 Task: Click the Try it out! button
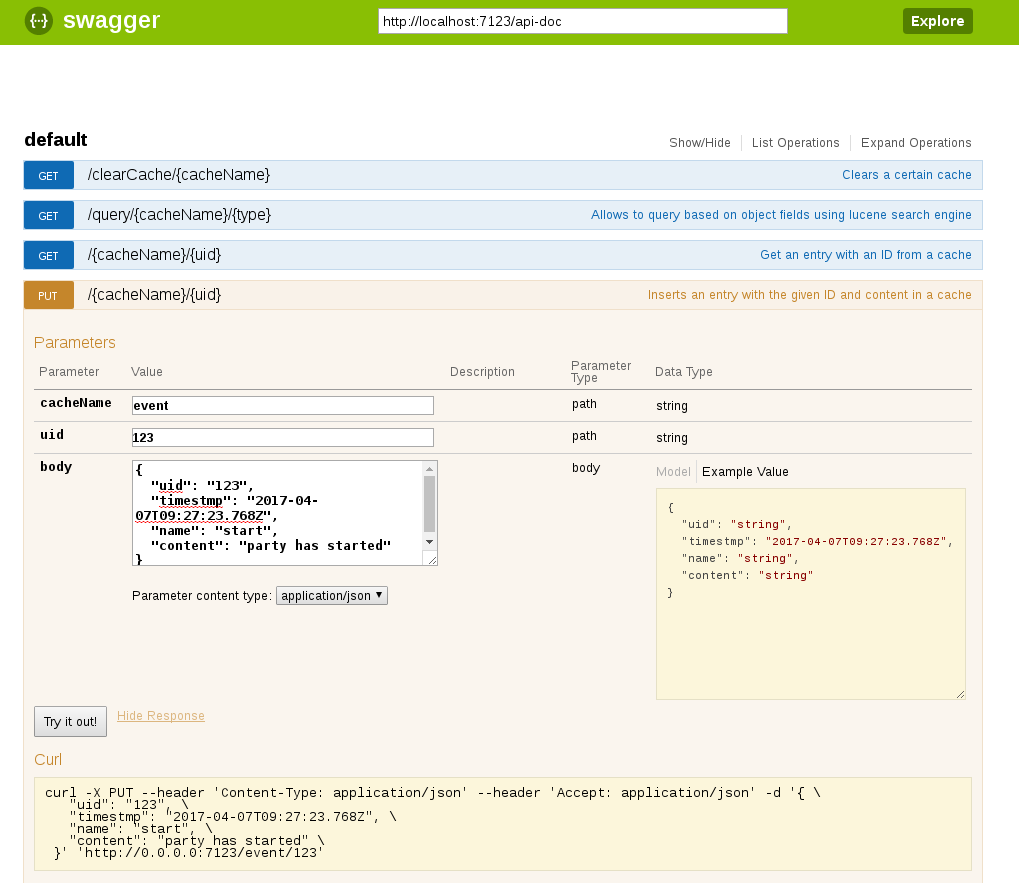[69, 721]
